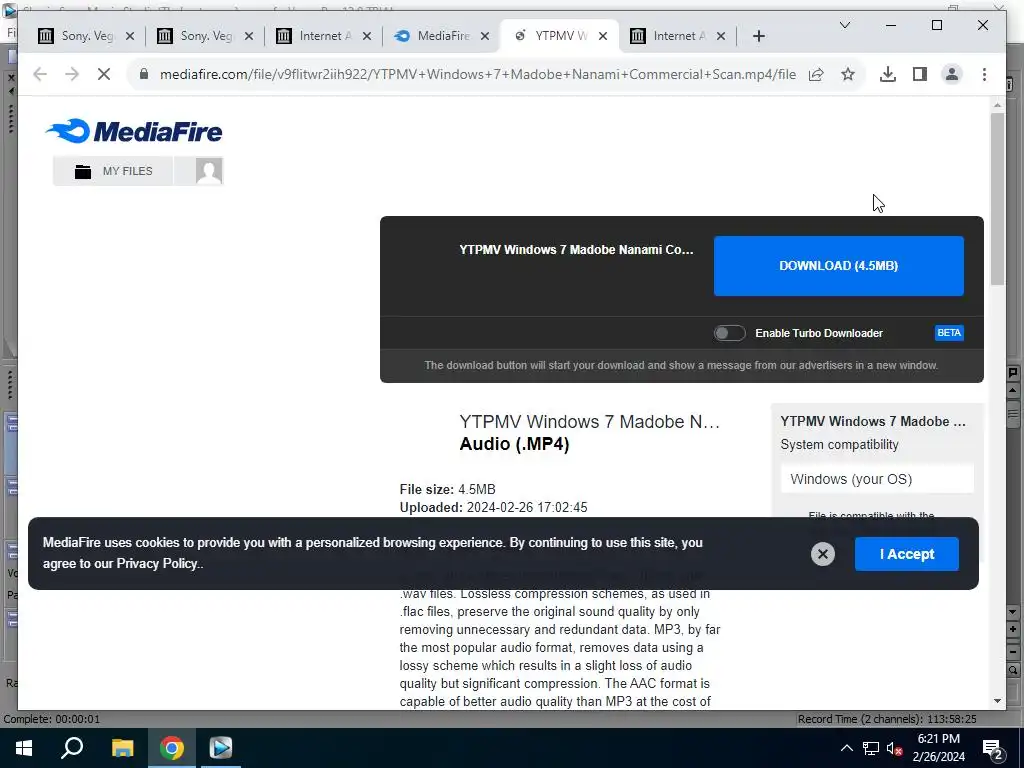Switch to Movie Studio taskbar icon

[x=221, y=748]
